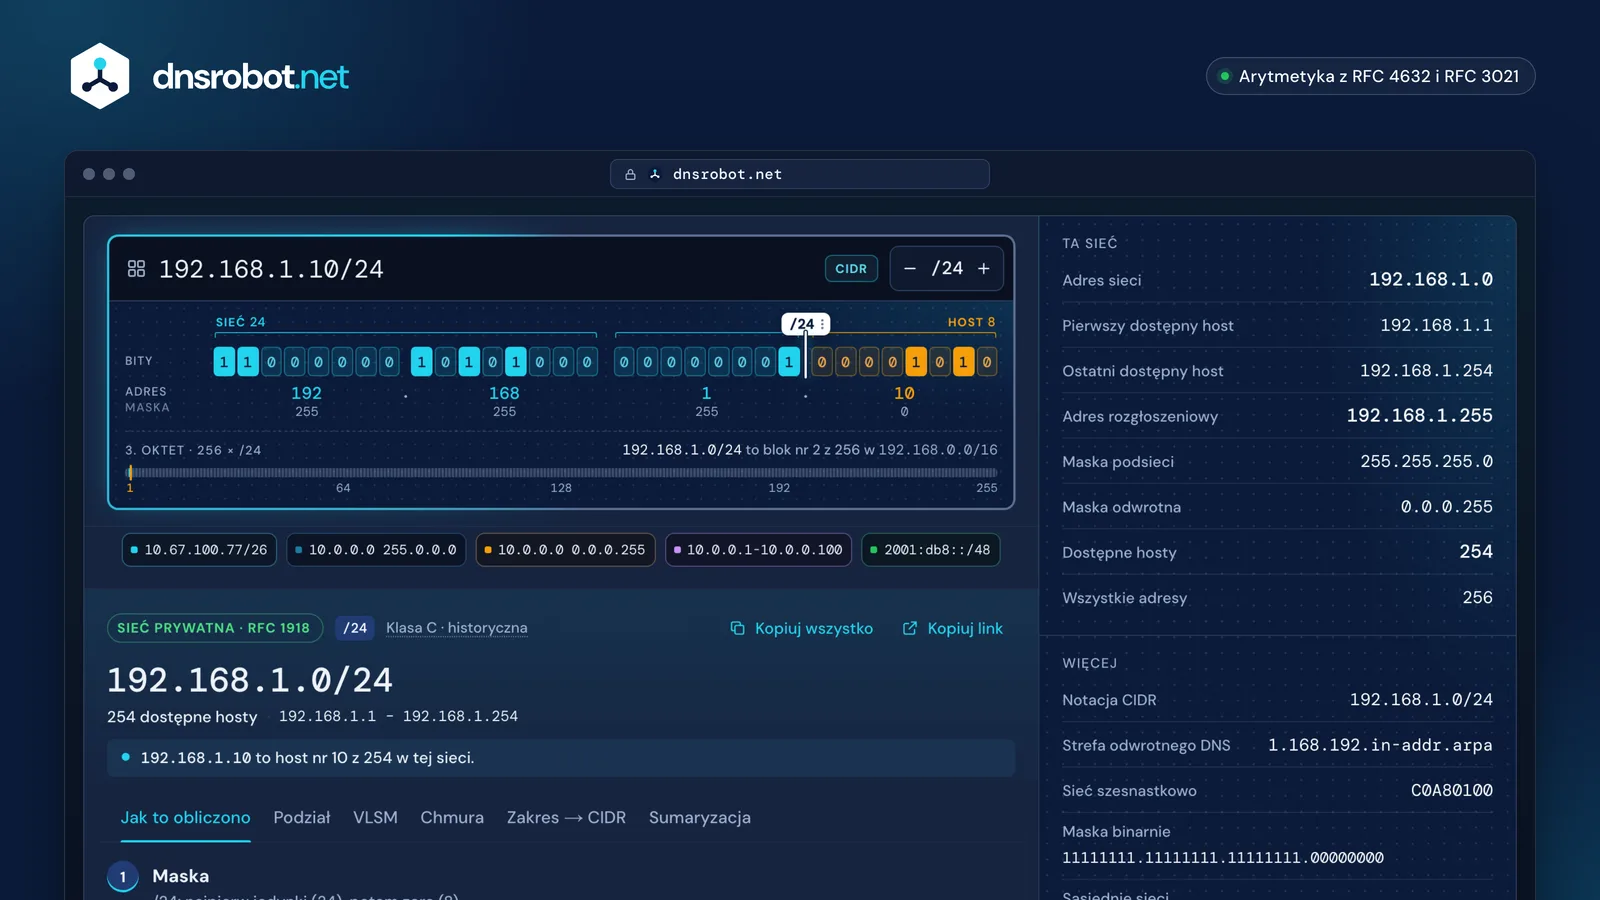Open the Sumaryzacja tab

[x=700, y=818]
